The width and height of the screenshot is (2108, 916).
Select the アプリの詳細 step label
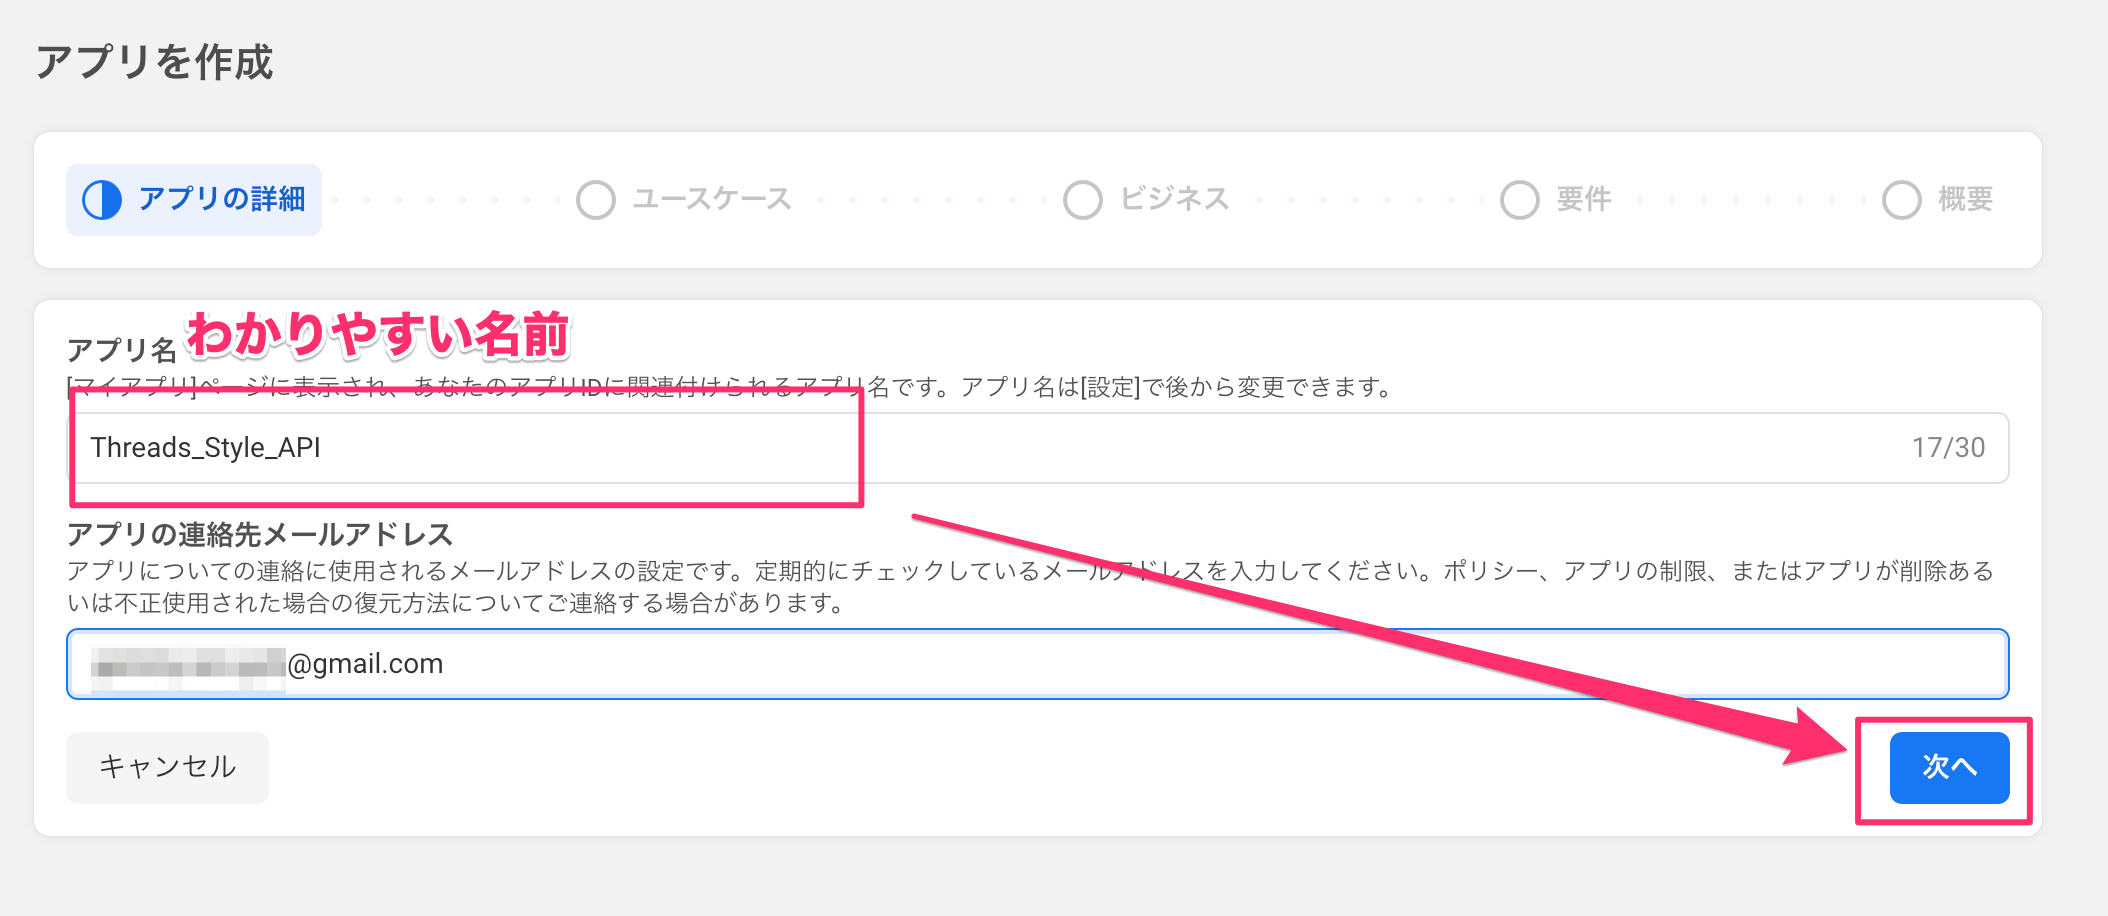coord(222,199)
